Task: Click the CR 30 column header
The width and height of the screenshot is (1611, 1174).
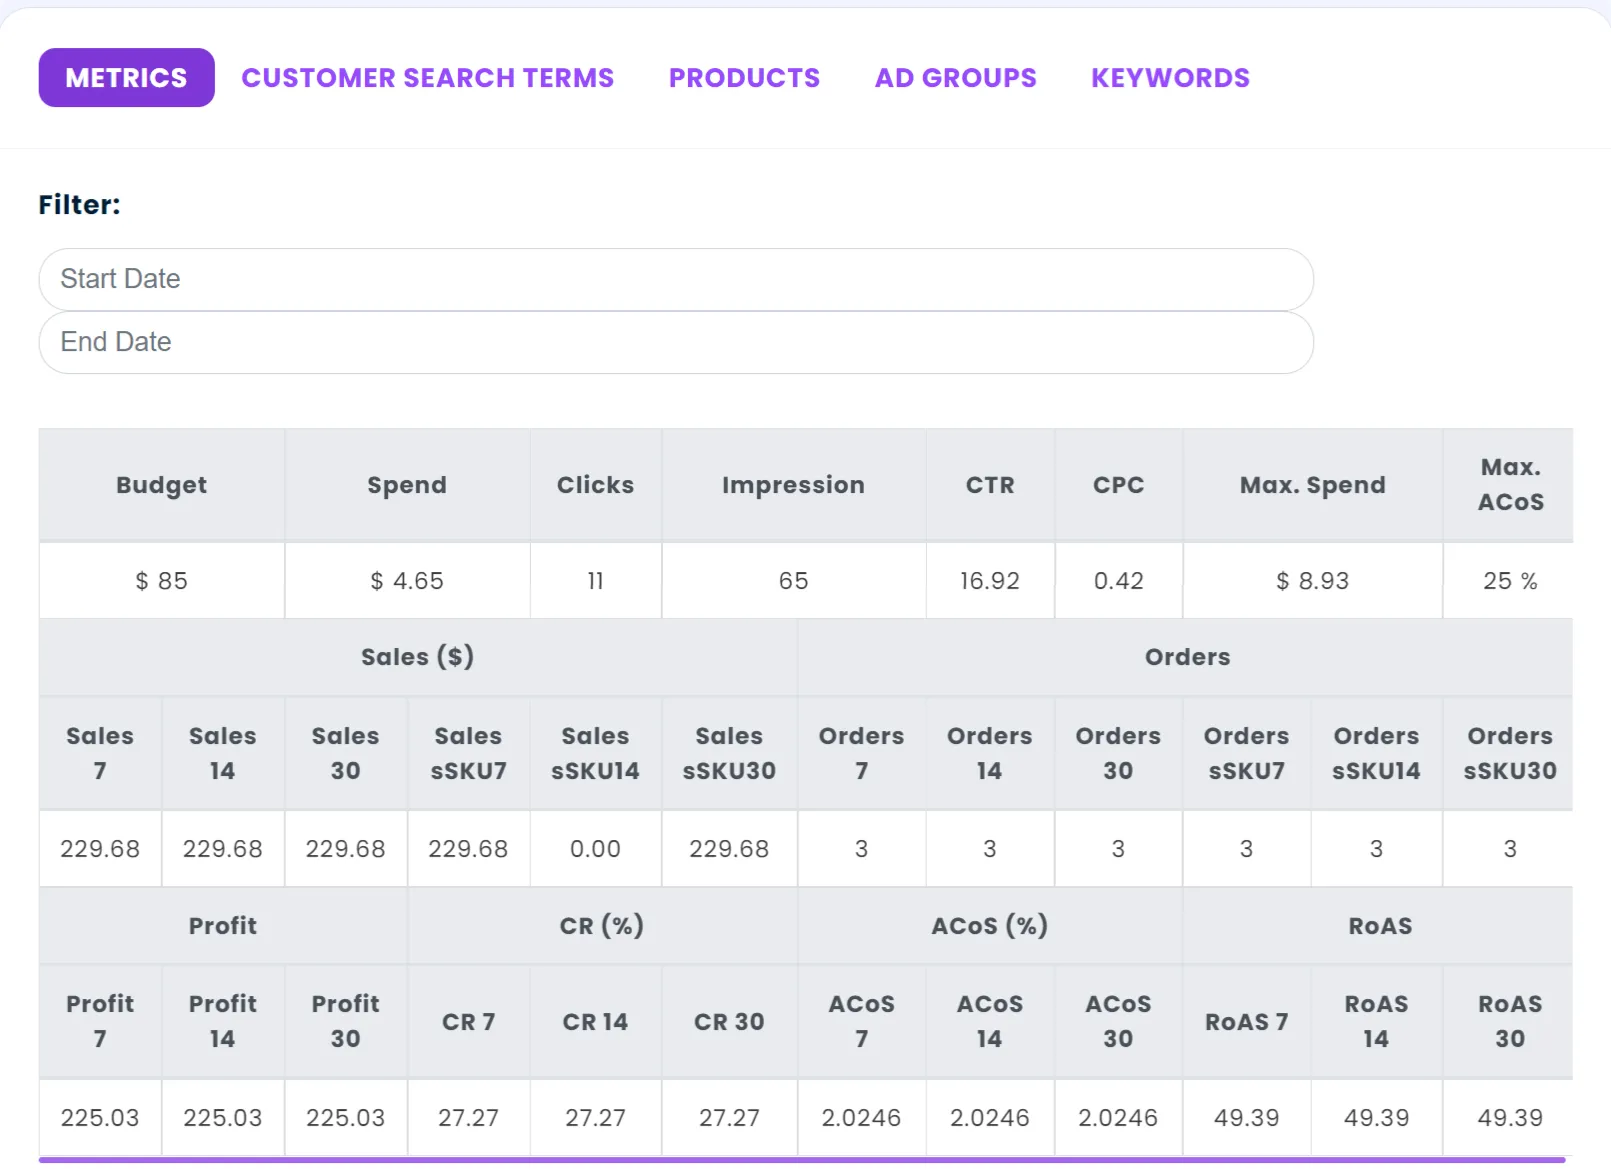Action: click(729, 1021)
